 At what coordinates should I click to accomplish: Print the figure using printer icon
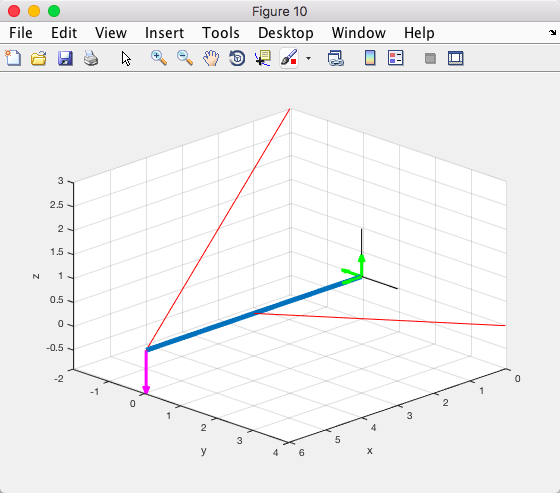[91, 58]
